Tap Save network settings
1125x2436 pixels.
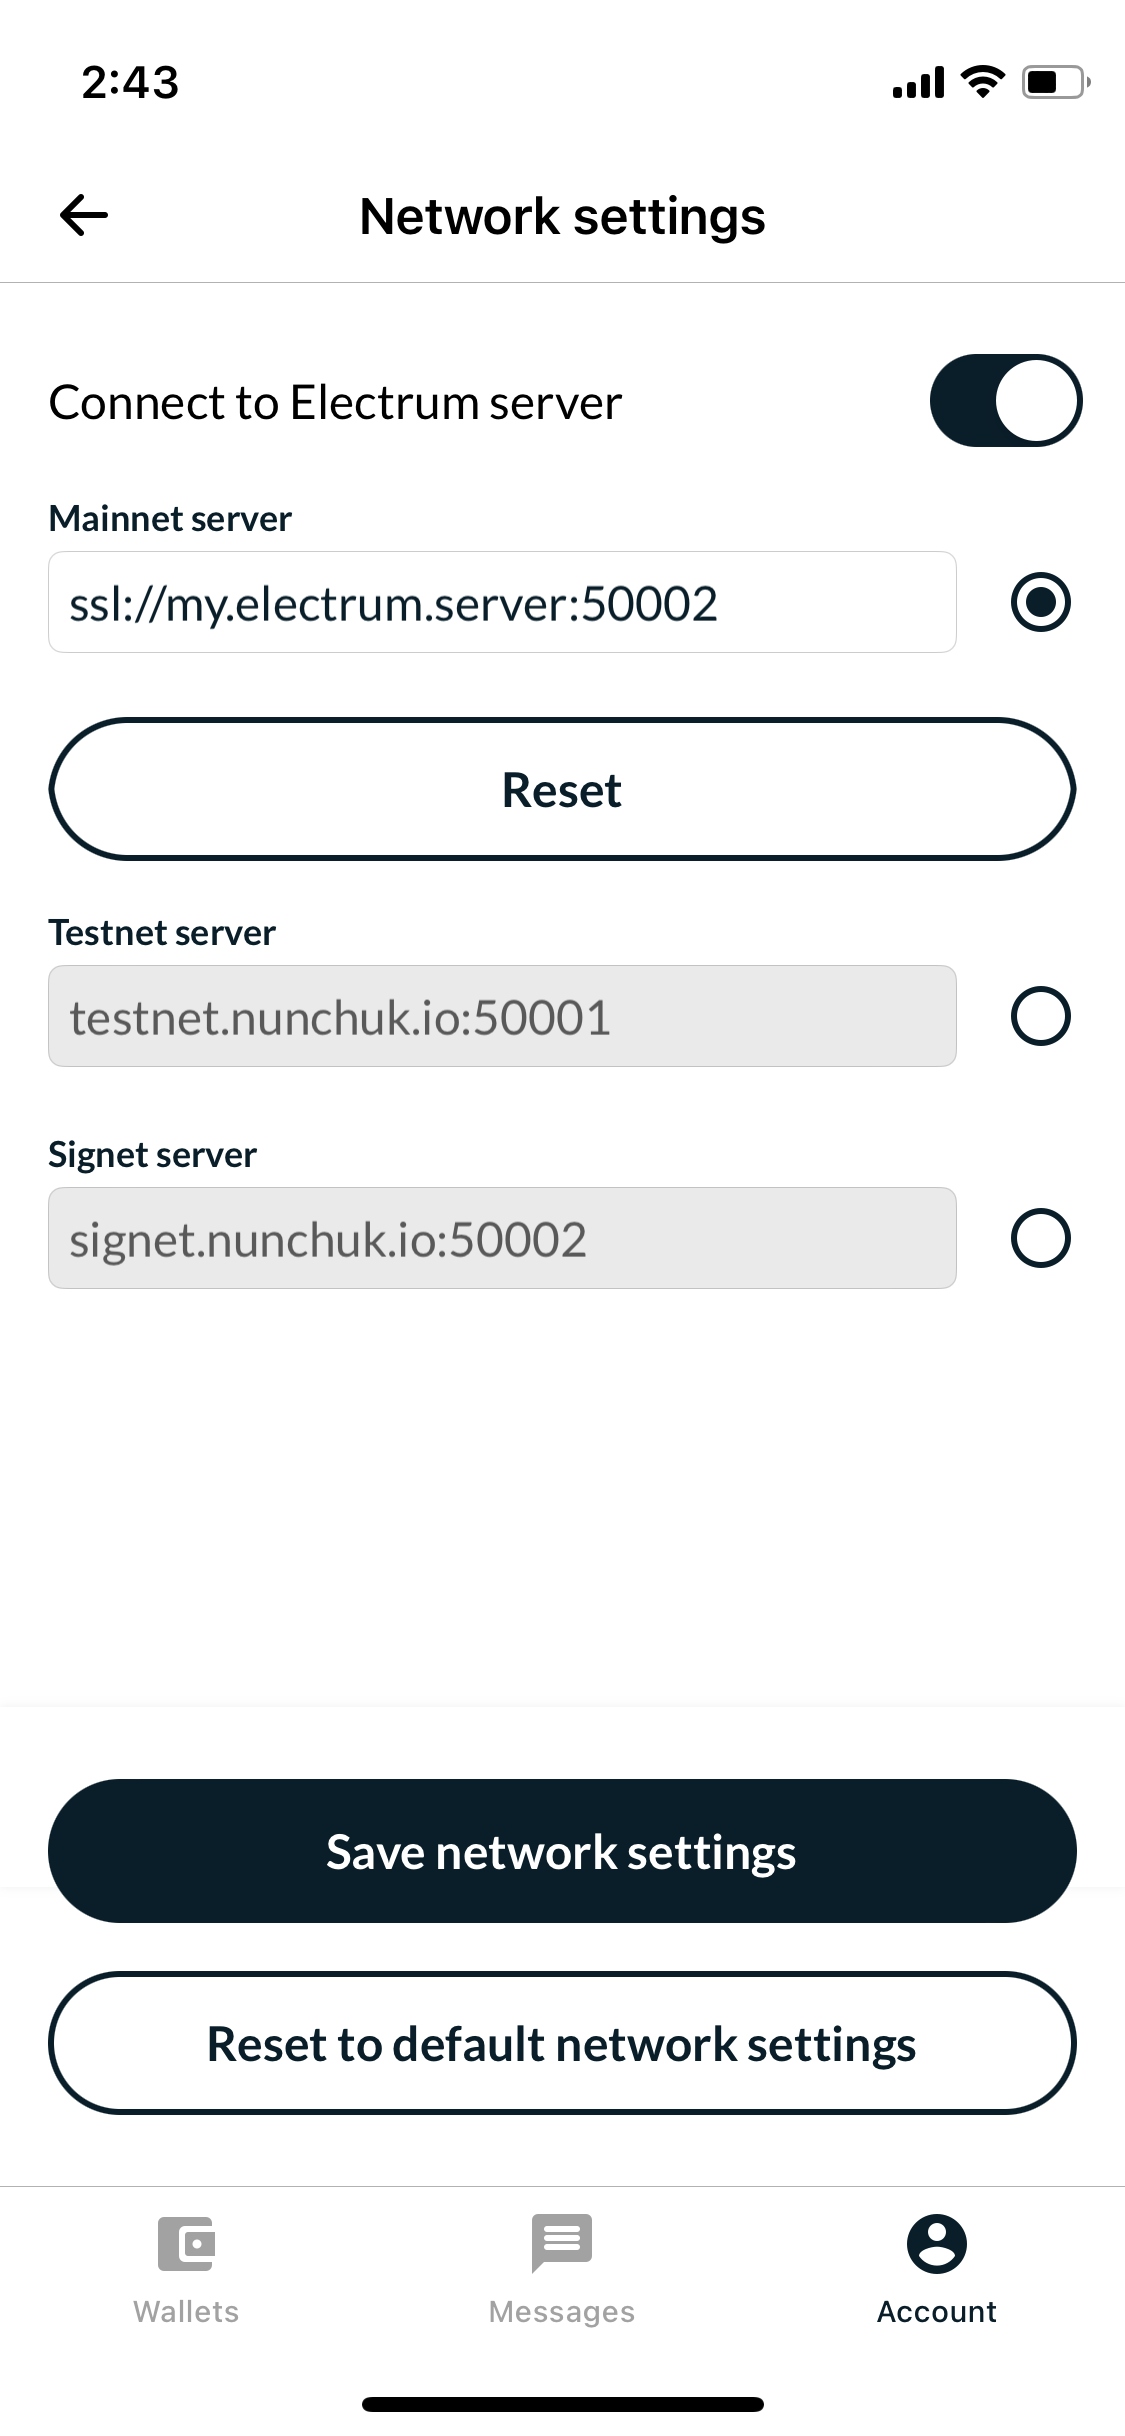(x=560, y=1851)
